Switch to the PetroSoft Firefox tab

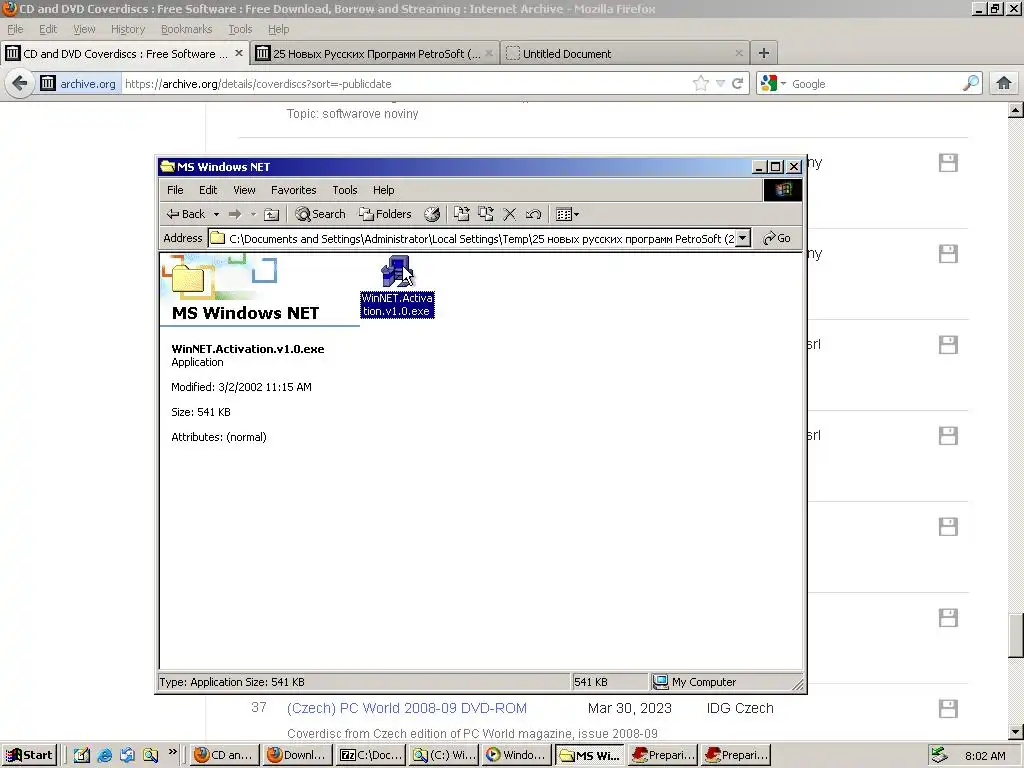[375, 54]
